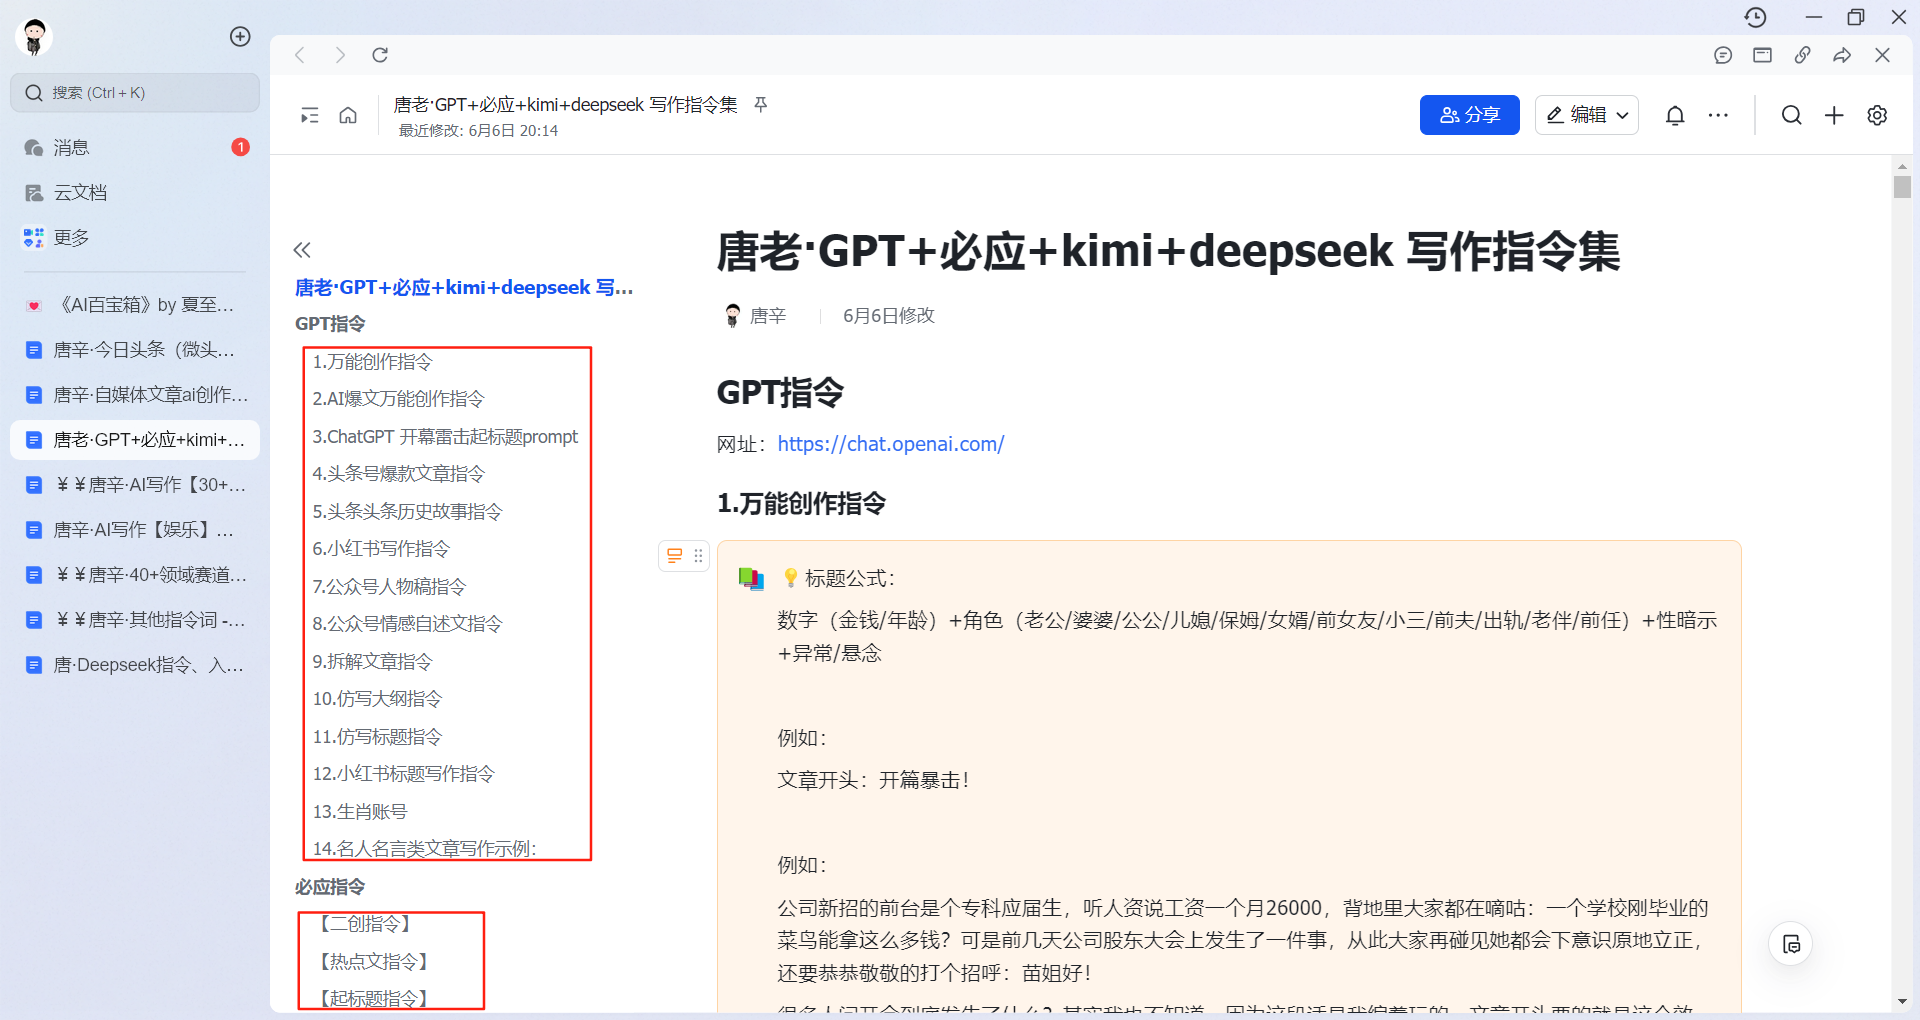The height and width of the screenshot is (1020, 1920).
Task: Jump to GPT指令 section in outline
Action: [330, 324]
